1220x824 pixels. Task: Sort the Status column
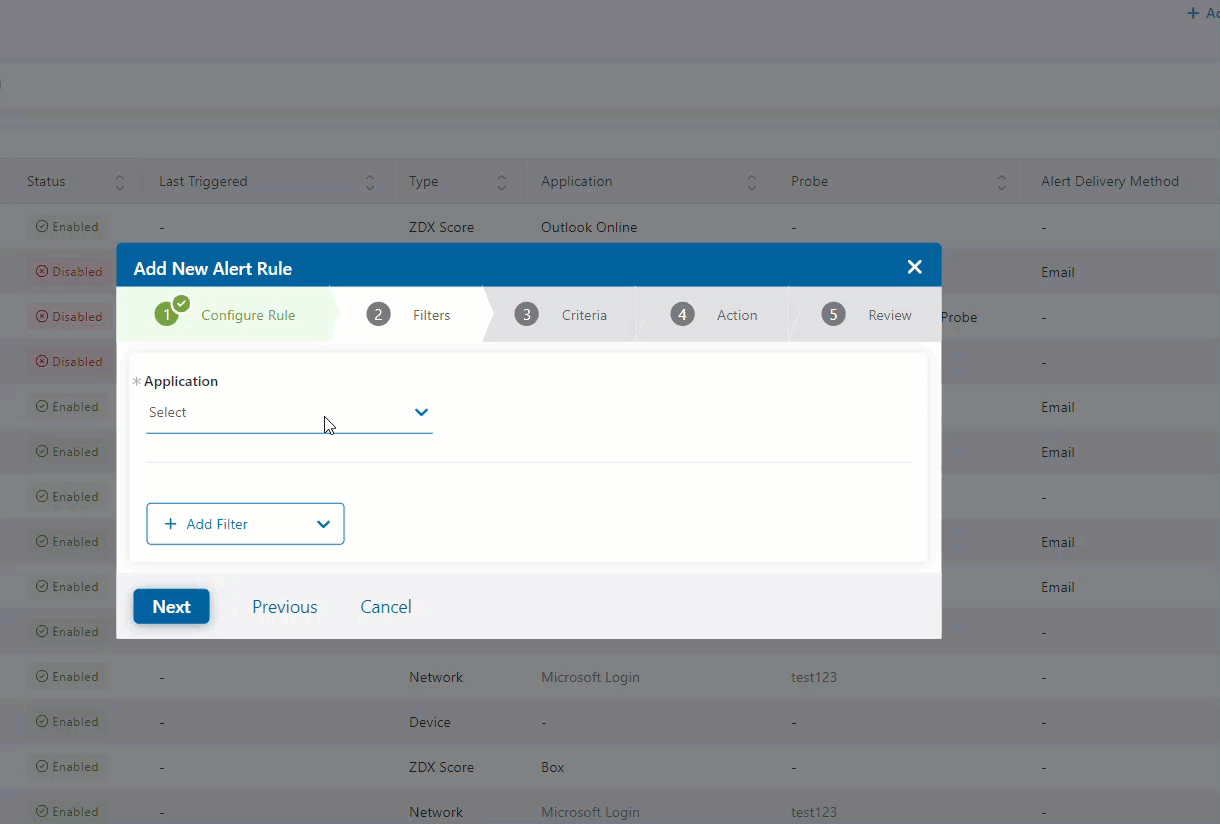coord(119,181)
